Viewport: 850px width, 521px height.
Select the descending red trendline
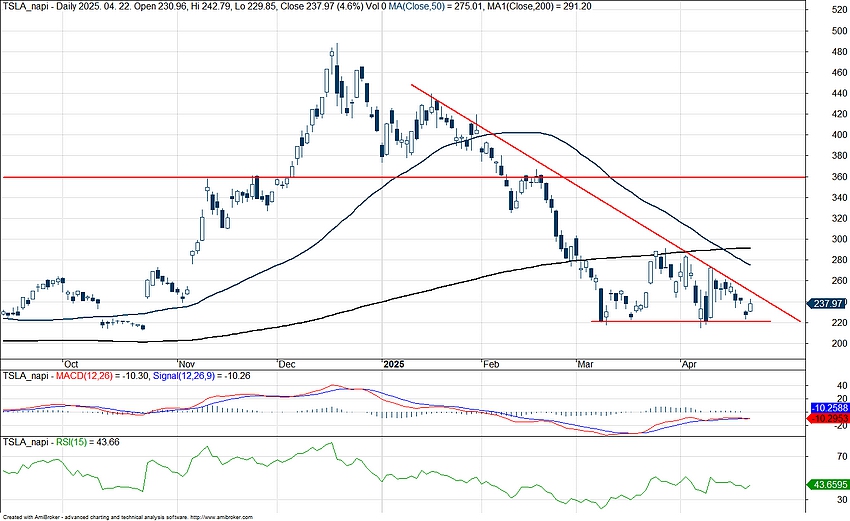coord(606,203)
